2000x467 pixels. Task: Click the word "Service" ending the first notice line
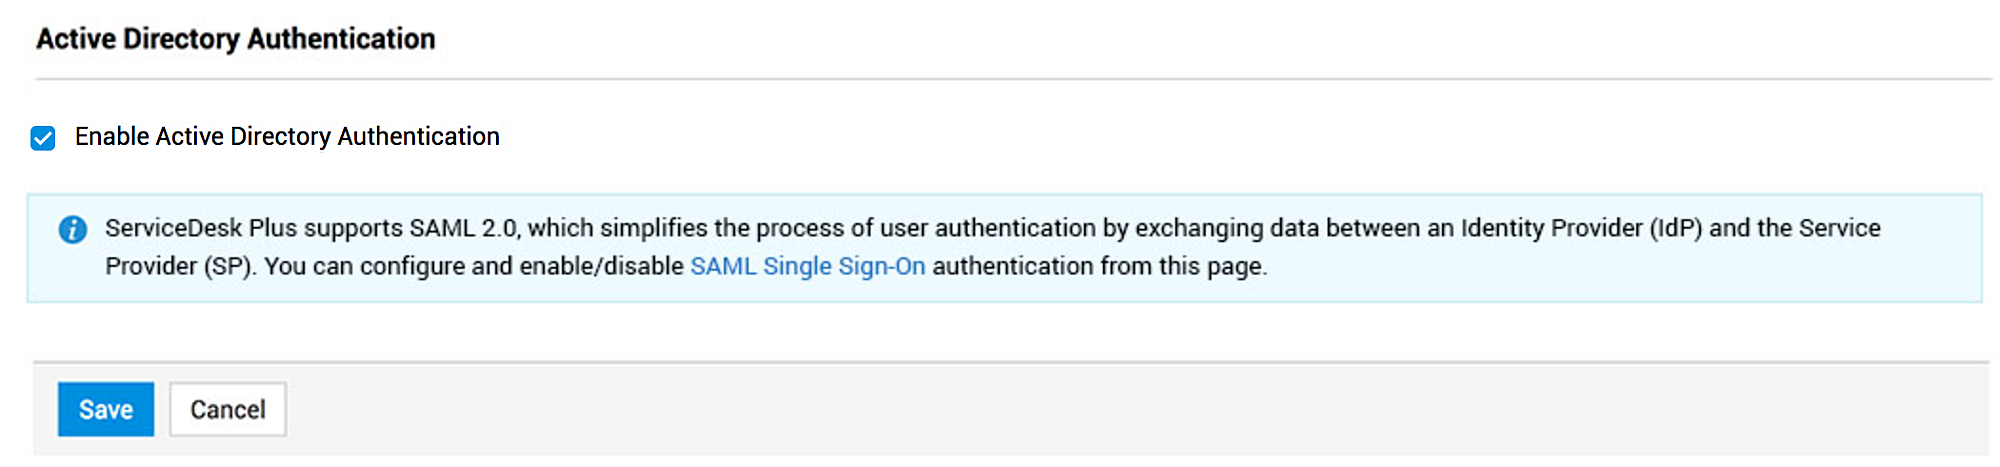[1839, 229]
